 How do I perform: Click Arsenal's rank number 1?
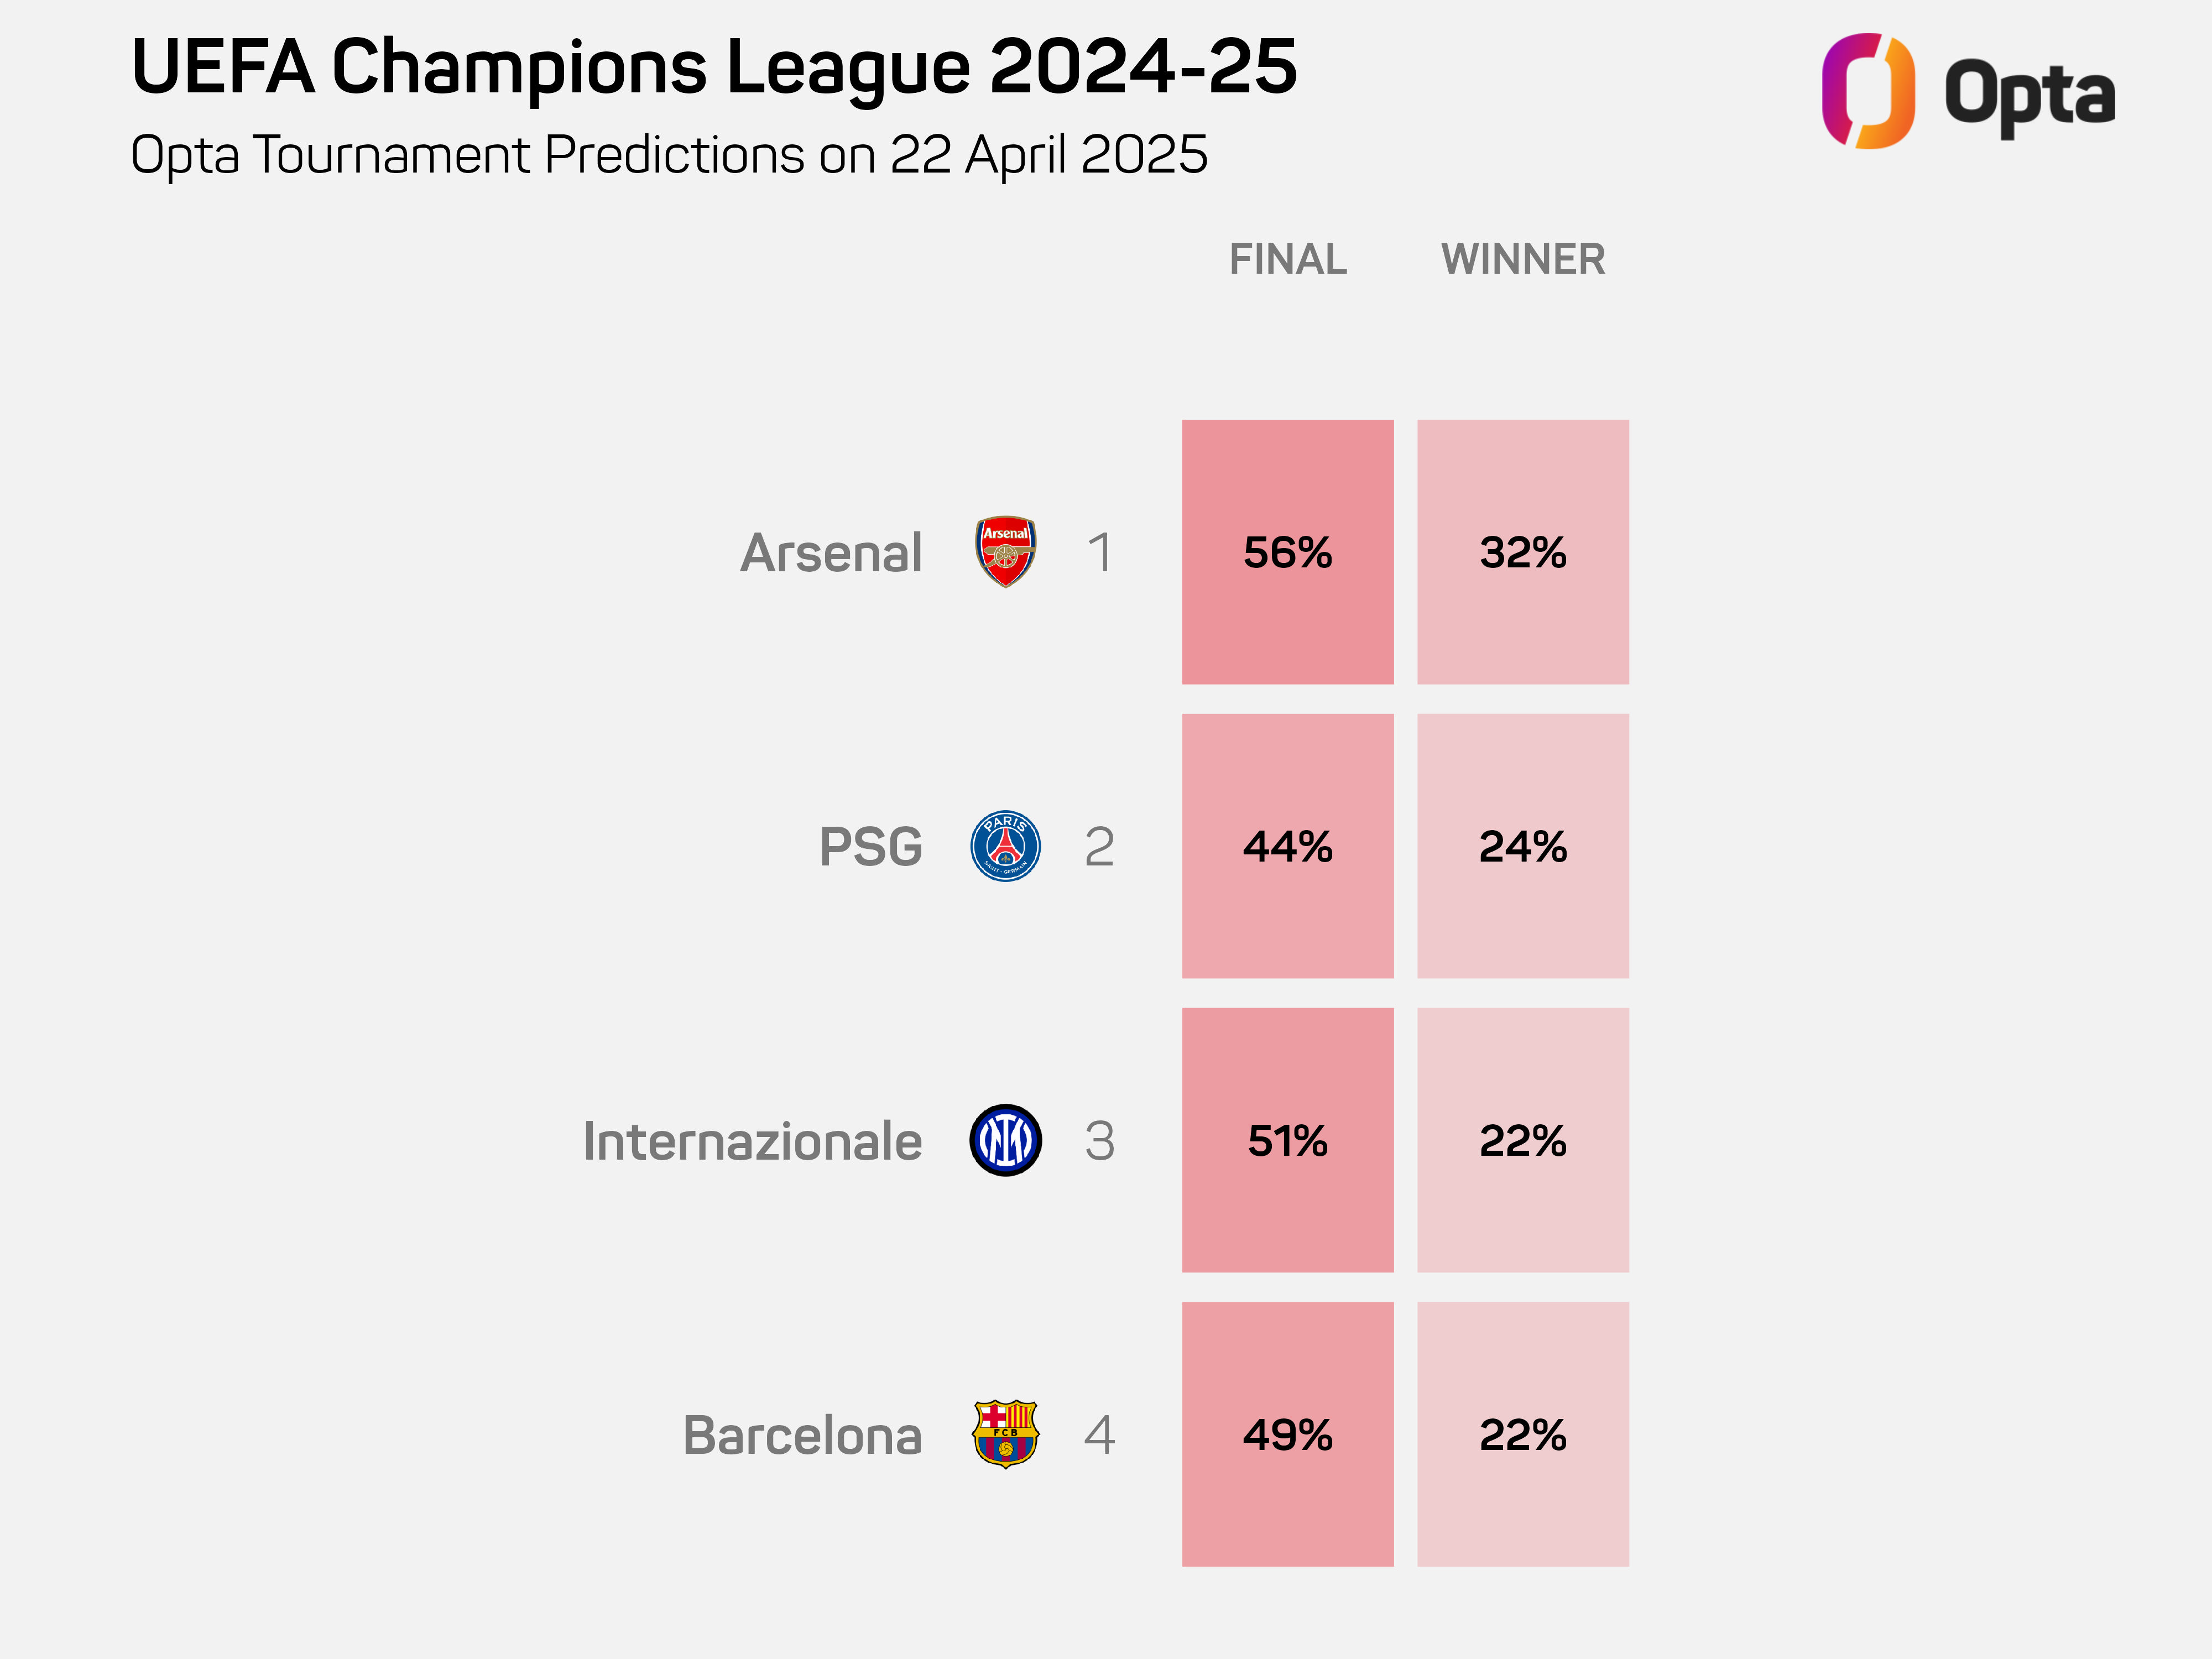pos(1100,552)
